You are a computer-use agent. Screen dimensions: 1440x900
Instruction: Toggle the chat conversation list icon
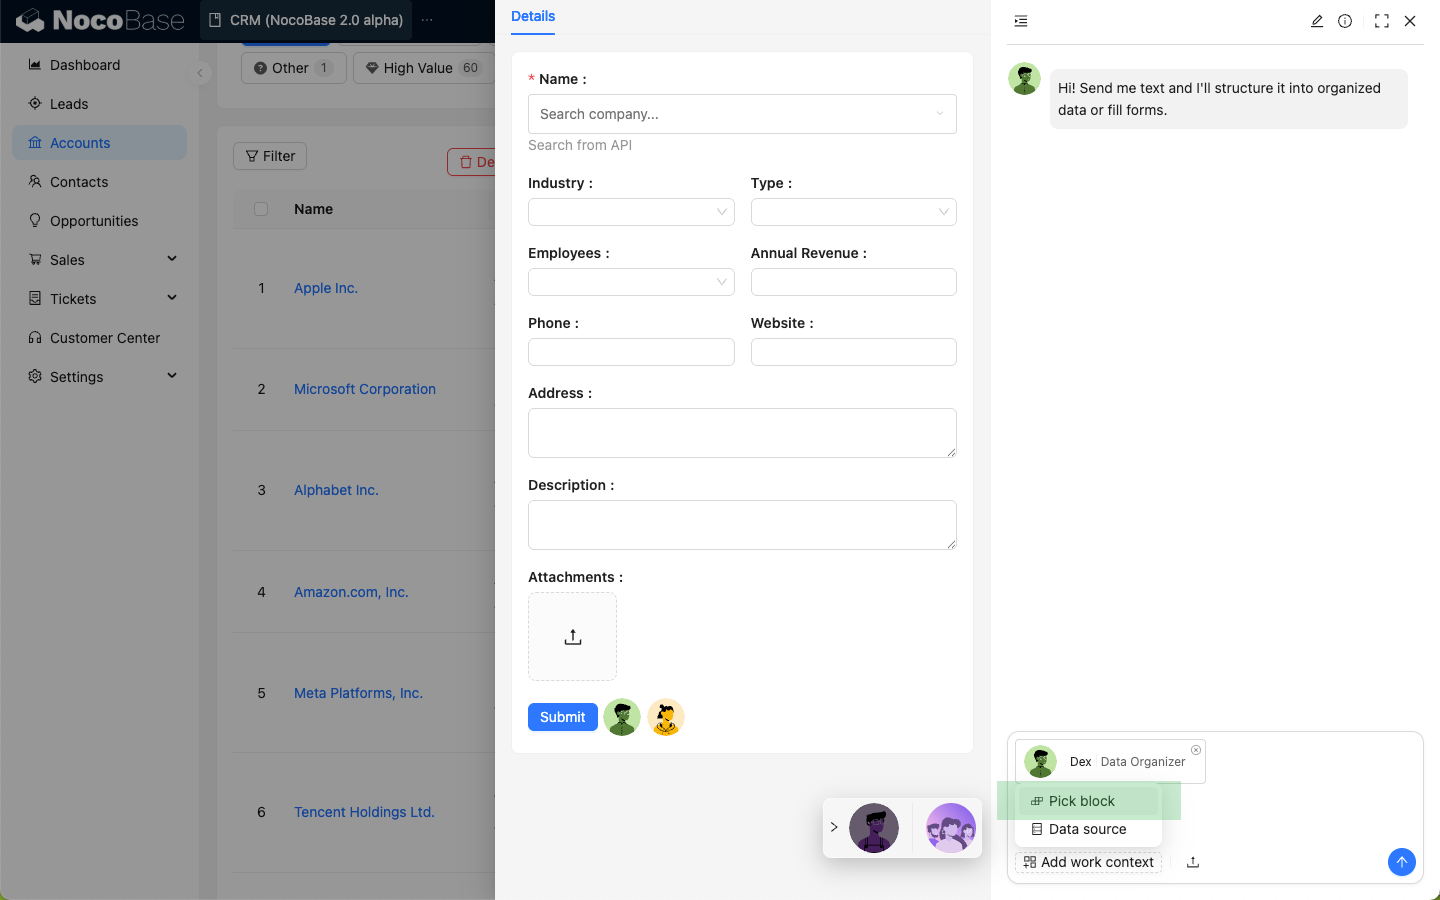tap(1021, 21)
